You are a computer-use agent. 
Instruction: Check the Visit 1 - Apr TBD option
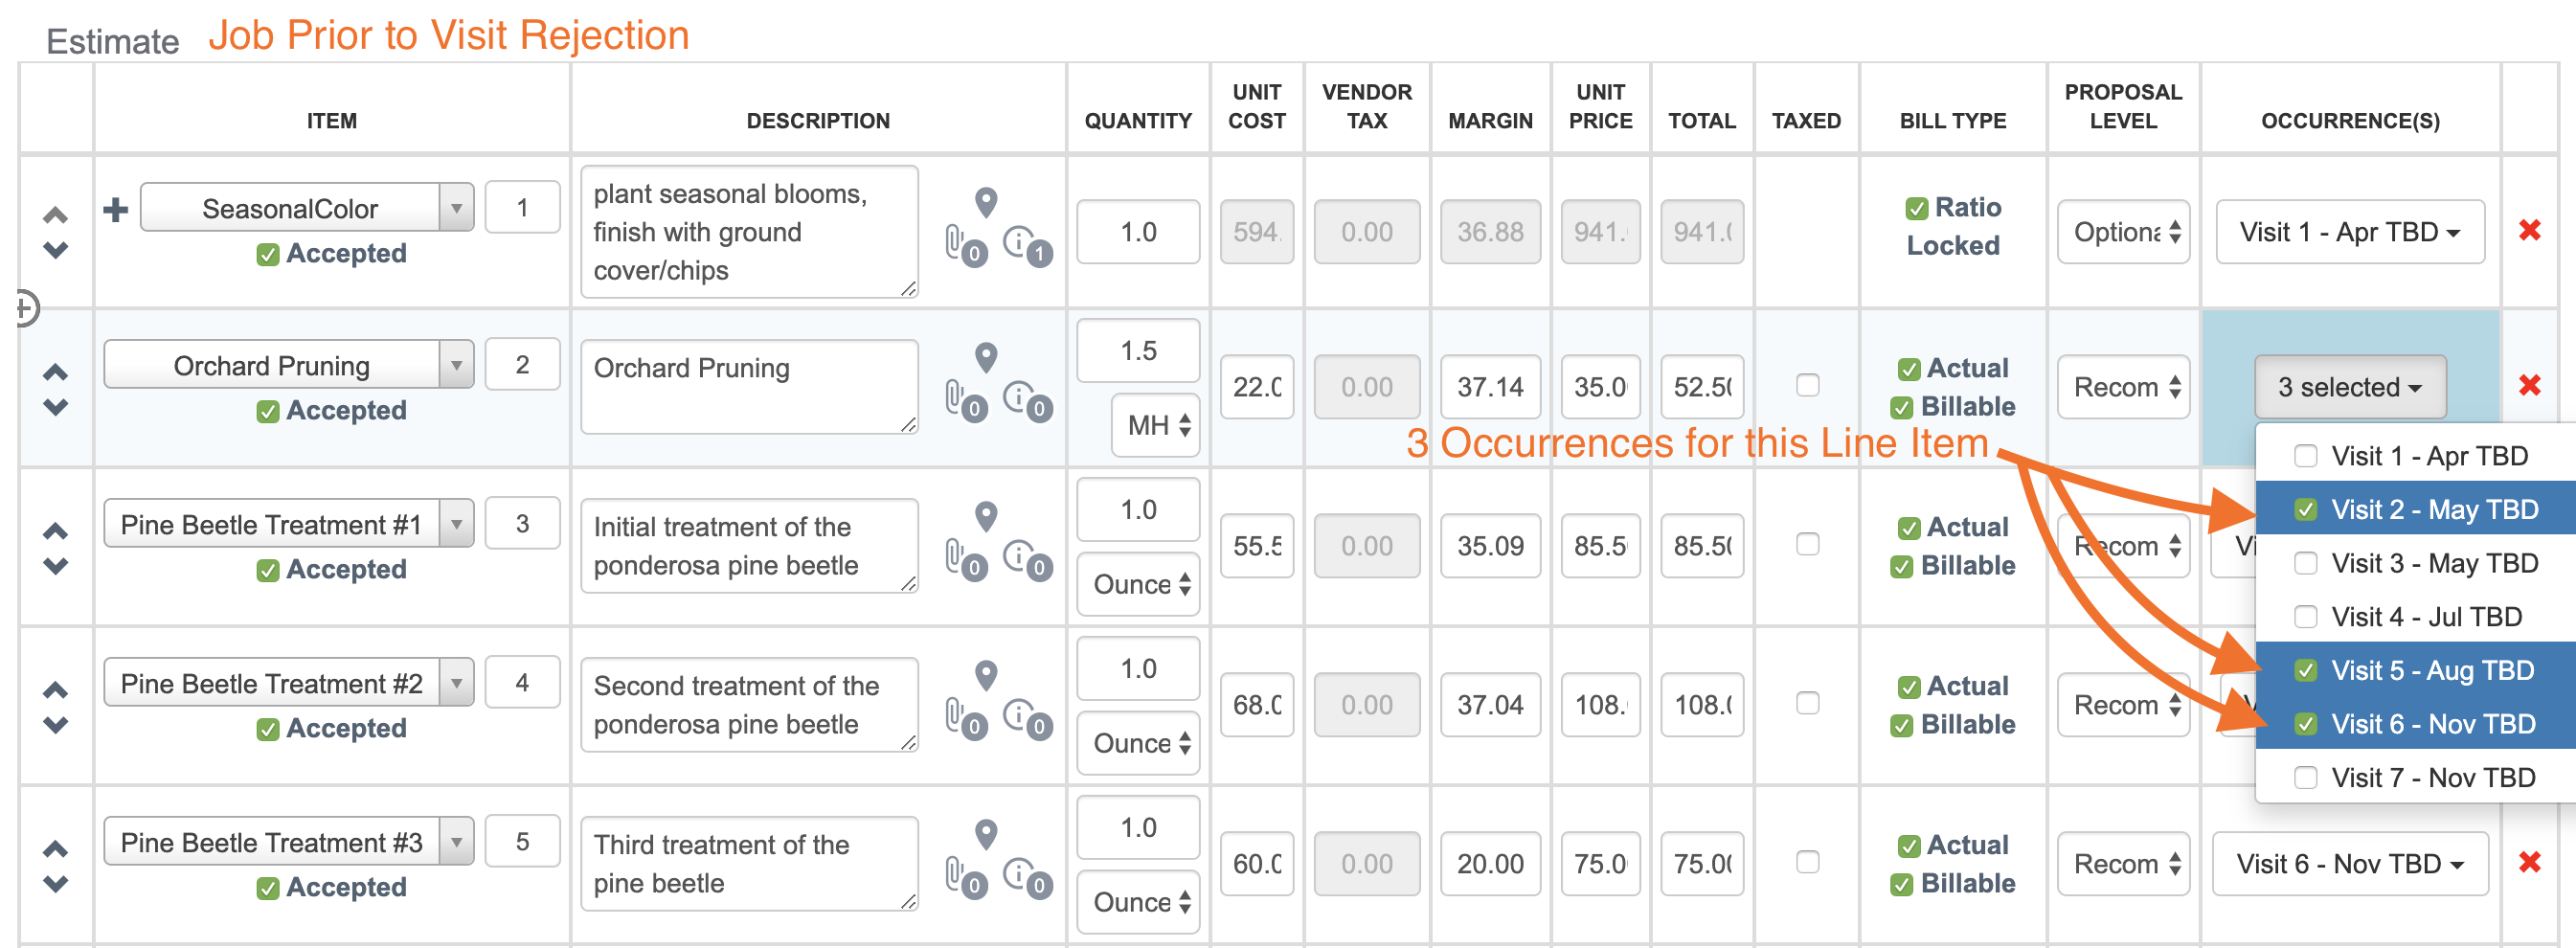point(2306,456)
